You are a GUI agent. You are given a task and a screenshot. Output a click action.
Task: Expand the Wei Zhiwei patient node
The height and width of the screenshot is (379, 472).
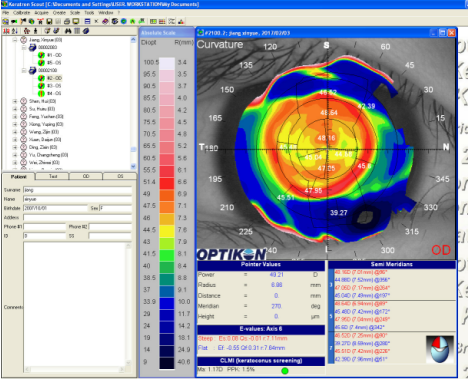15,162
